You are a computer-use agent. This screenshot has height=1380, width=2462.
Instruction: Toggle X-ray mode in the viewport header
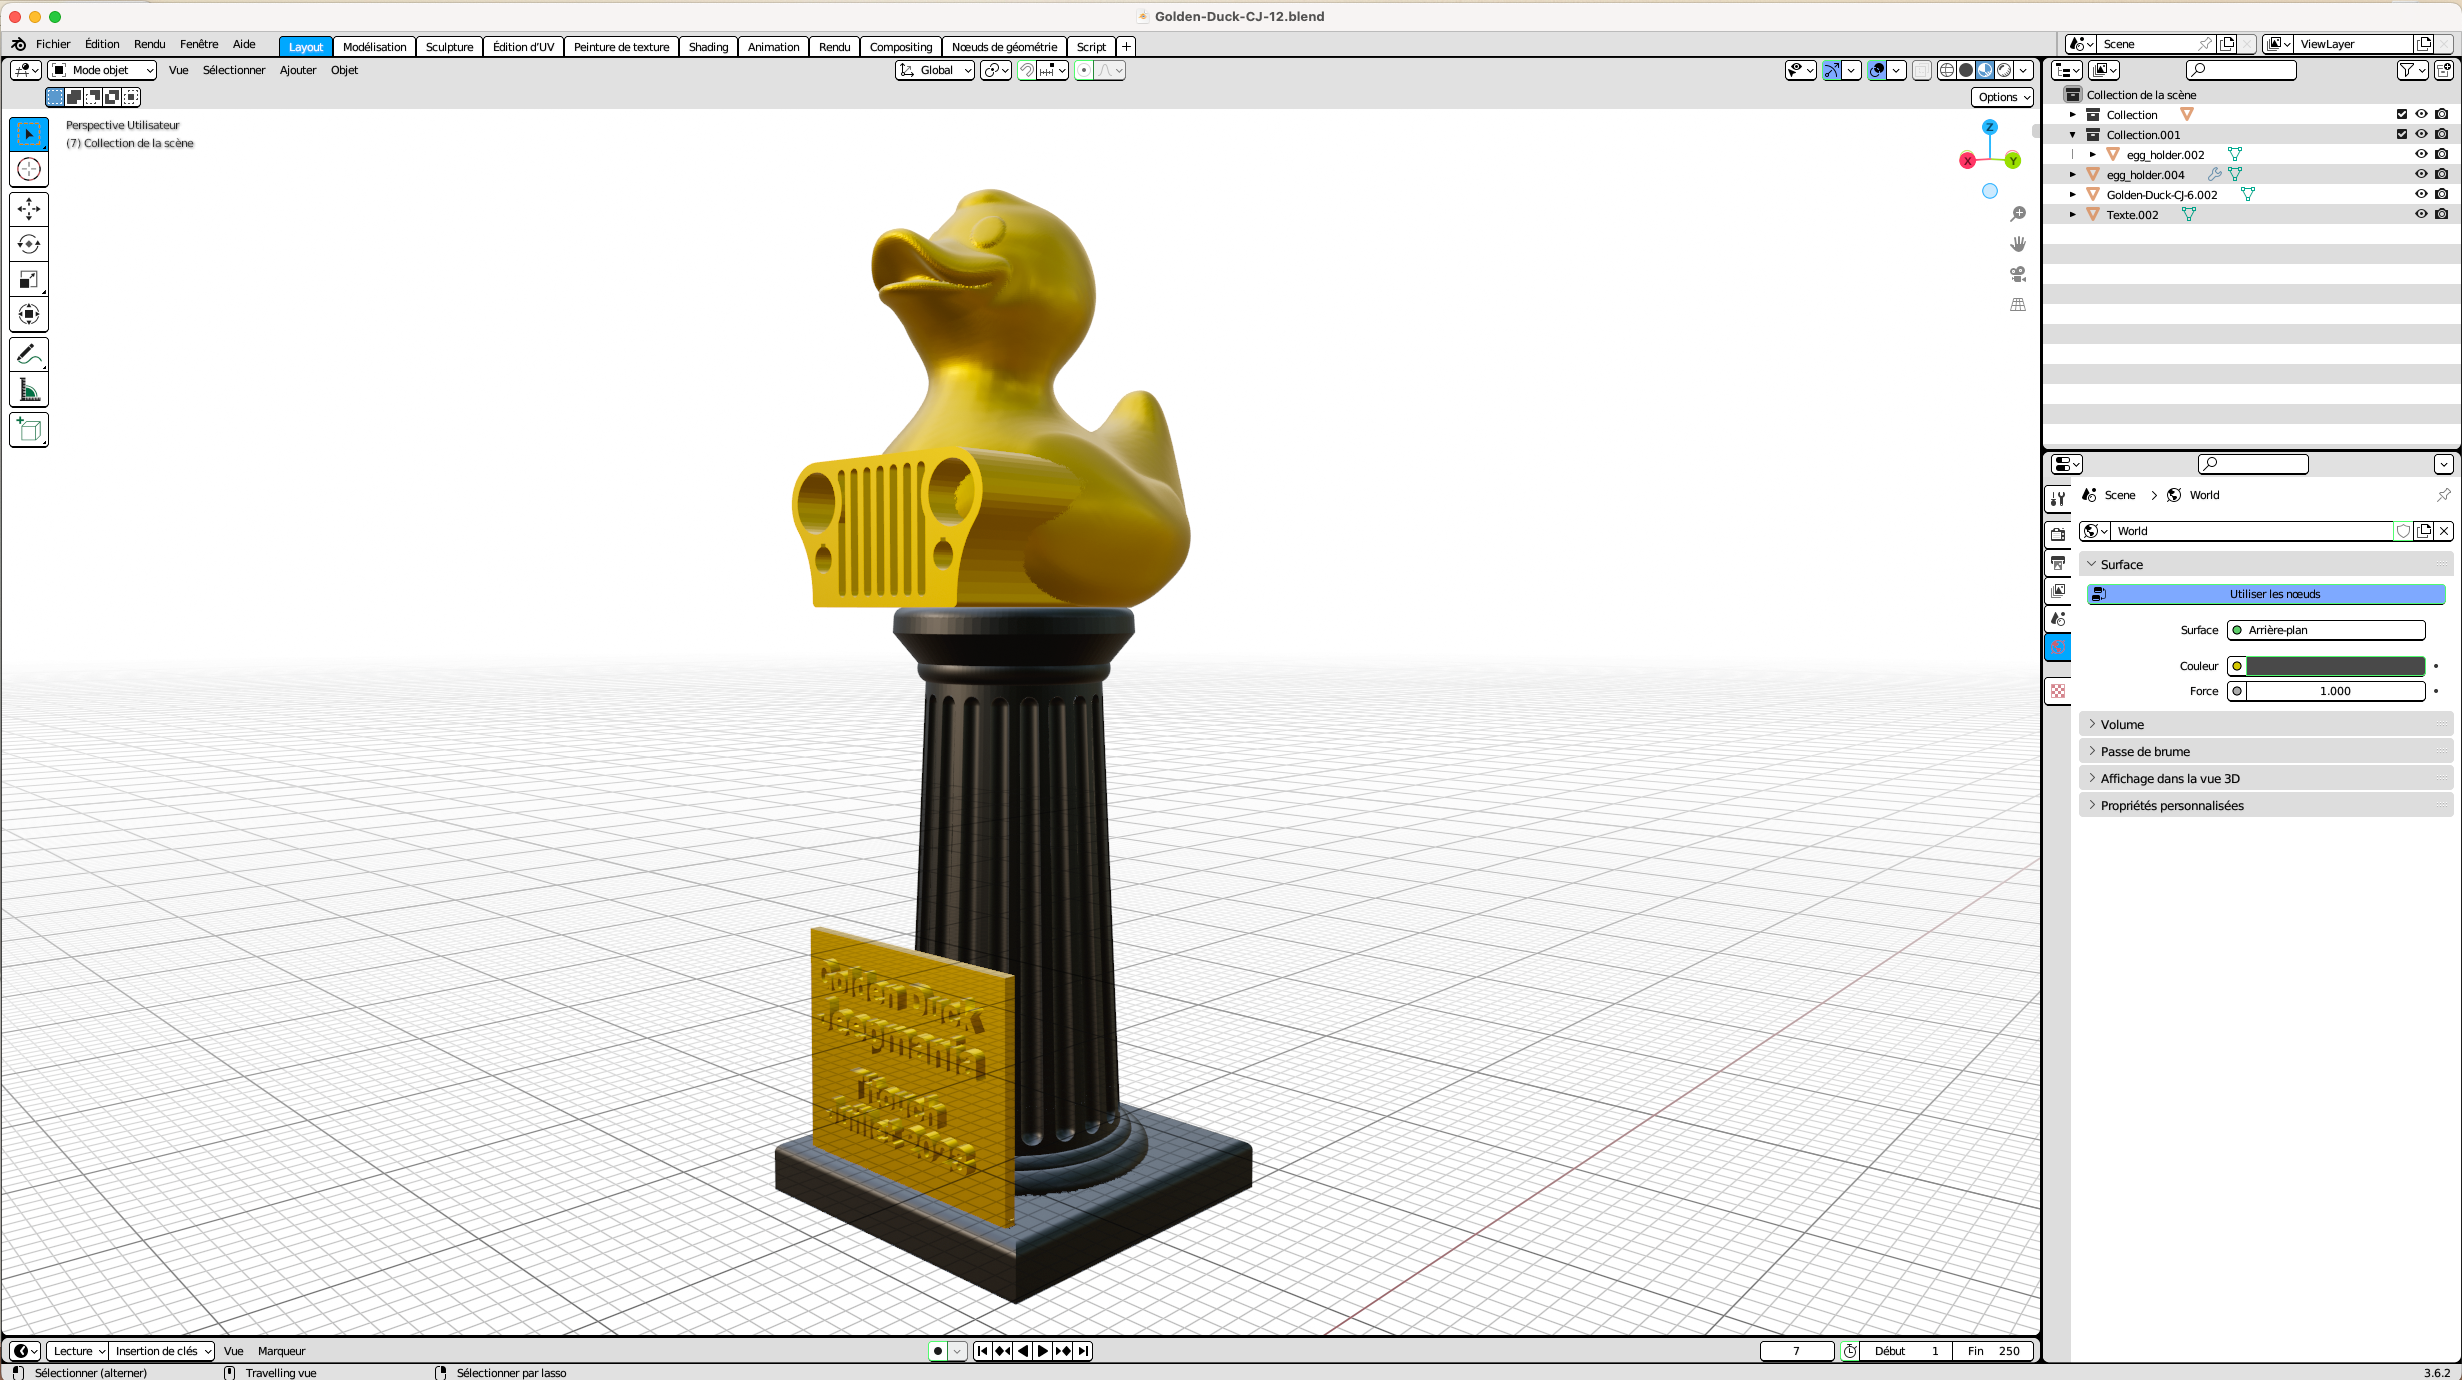tap(1921, 70)
